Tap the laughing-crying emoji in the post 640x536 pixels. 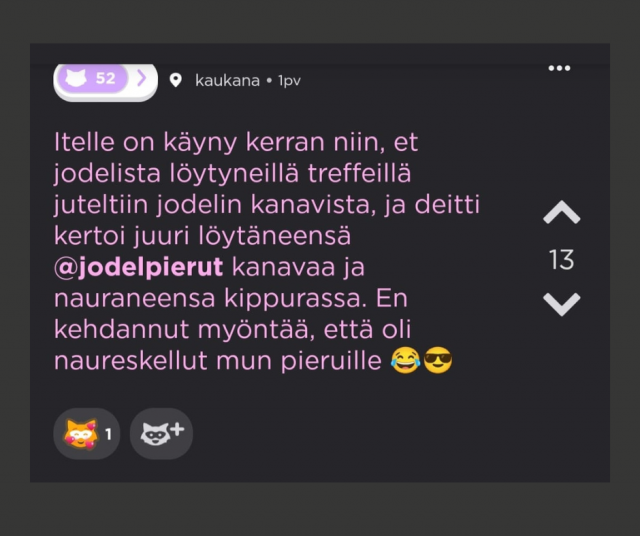tap(405, 360)
